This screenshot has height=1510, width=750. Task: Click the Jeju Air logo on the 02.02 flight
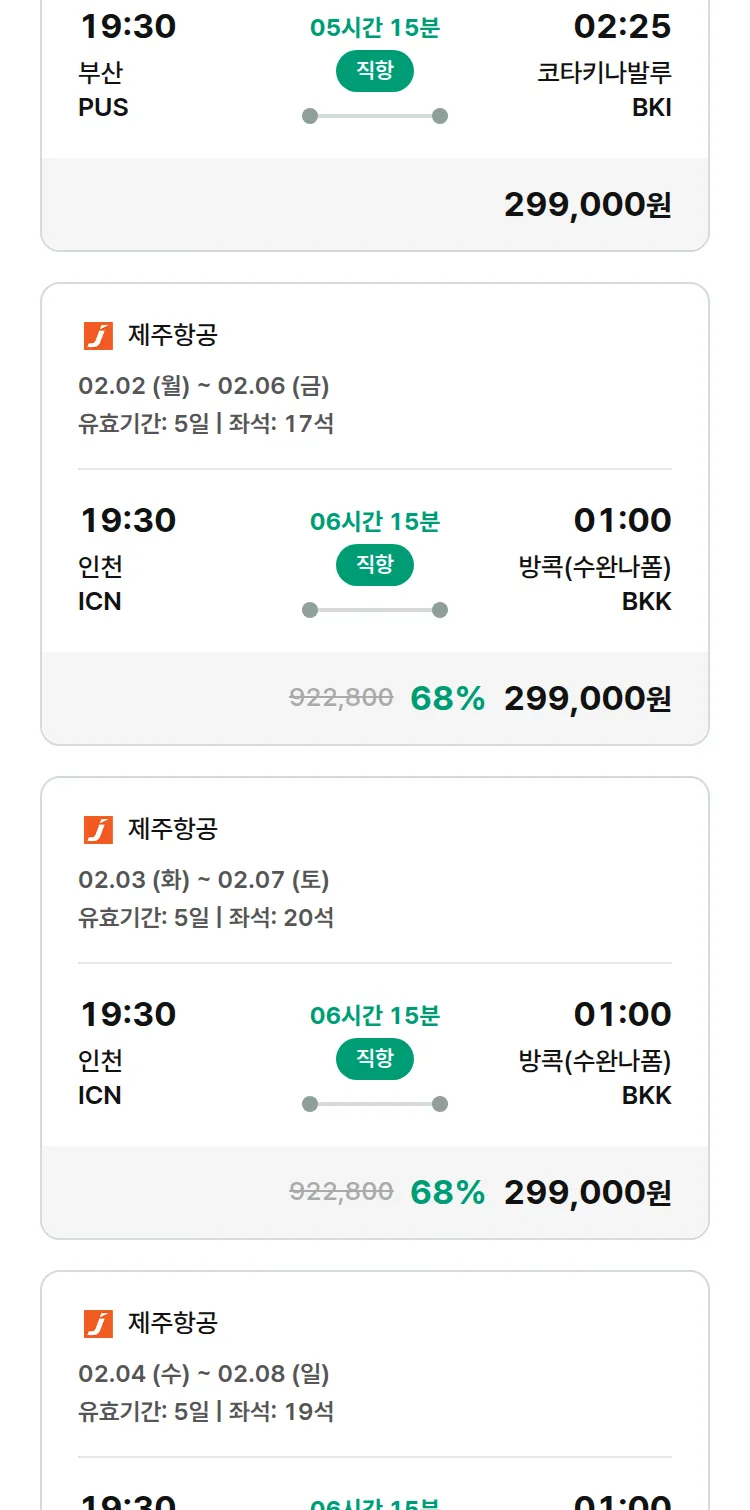[x=98, y=336]
